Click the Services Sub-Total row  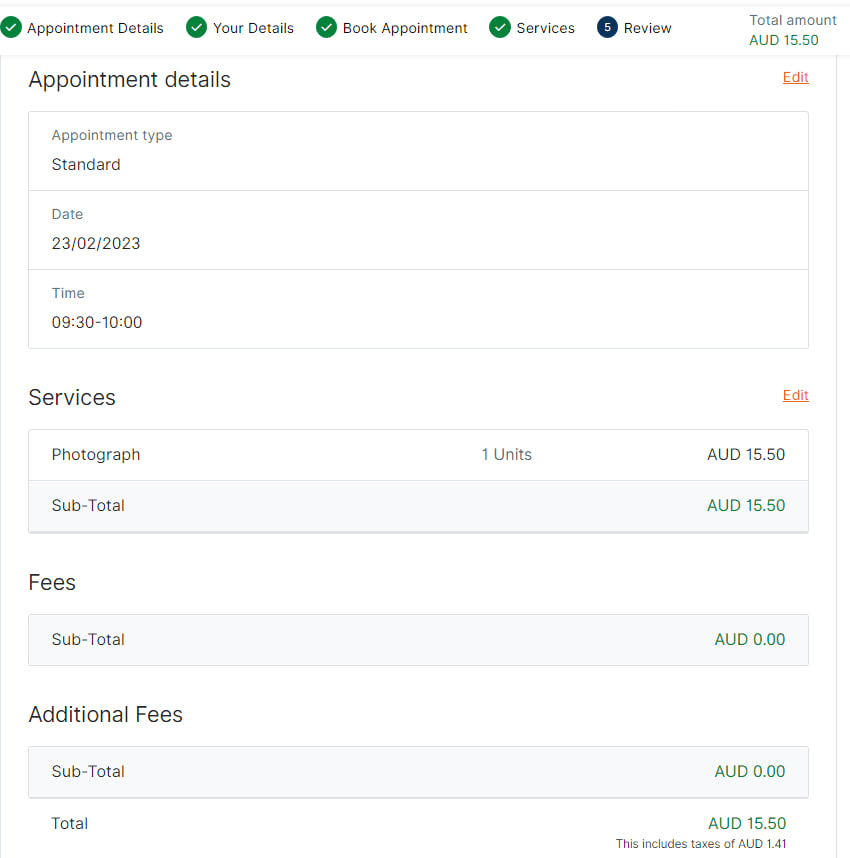tap(418, 506)
